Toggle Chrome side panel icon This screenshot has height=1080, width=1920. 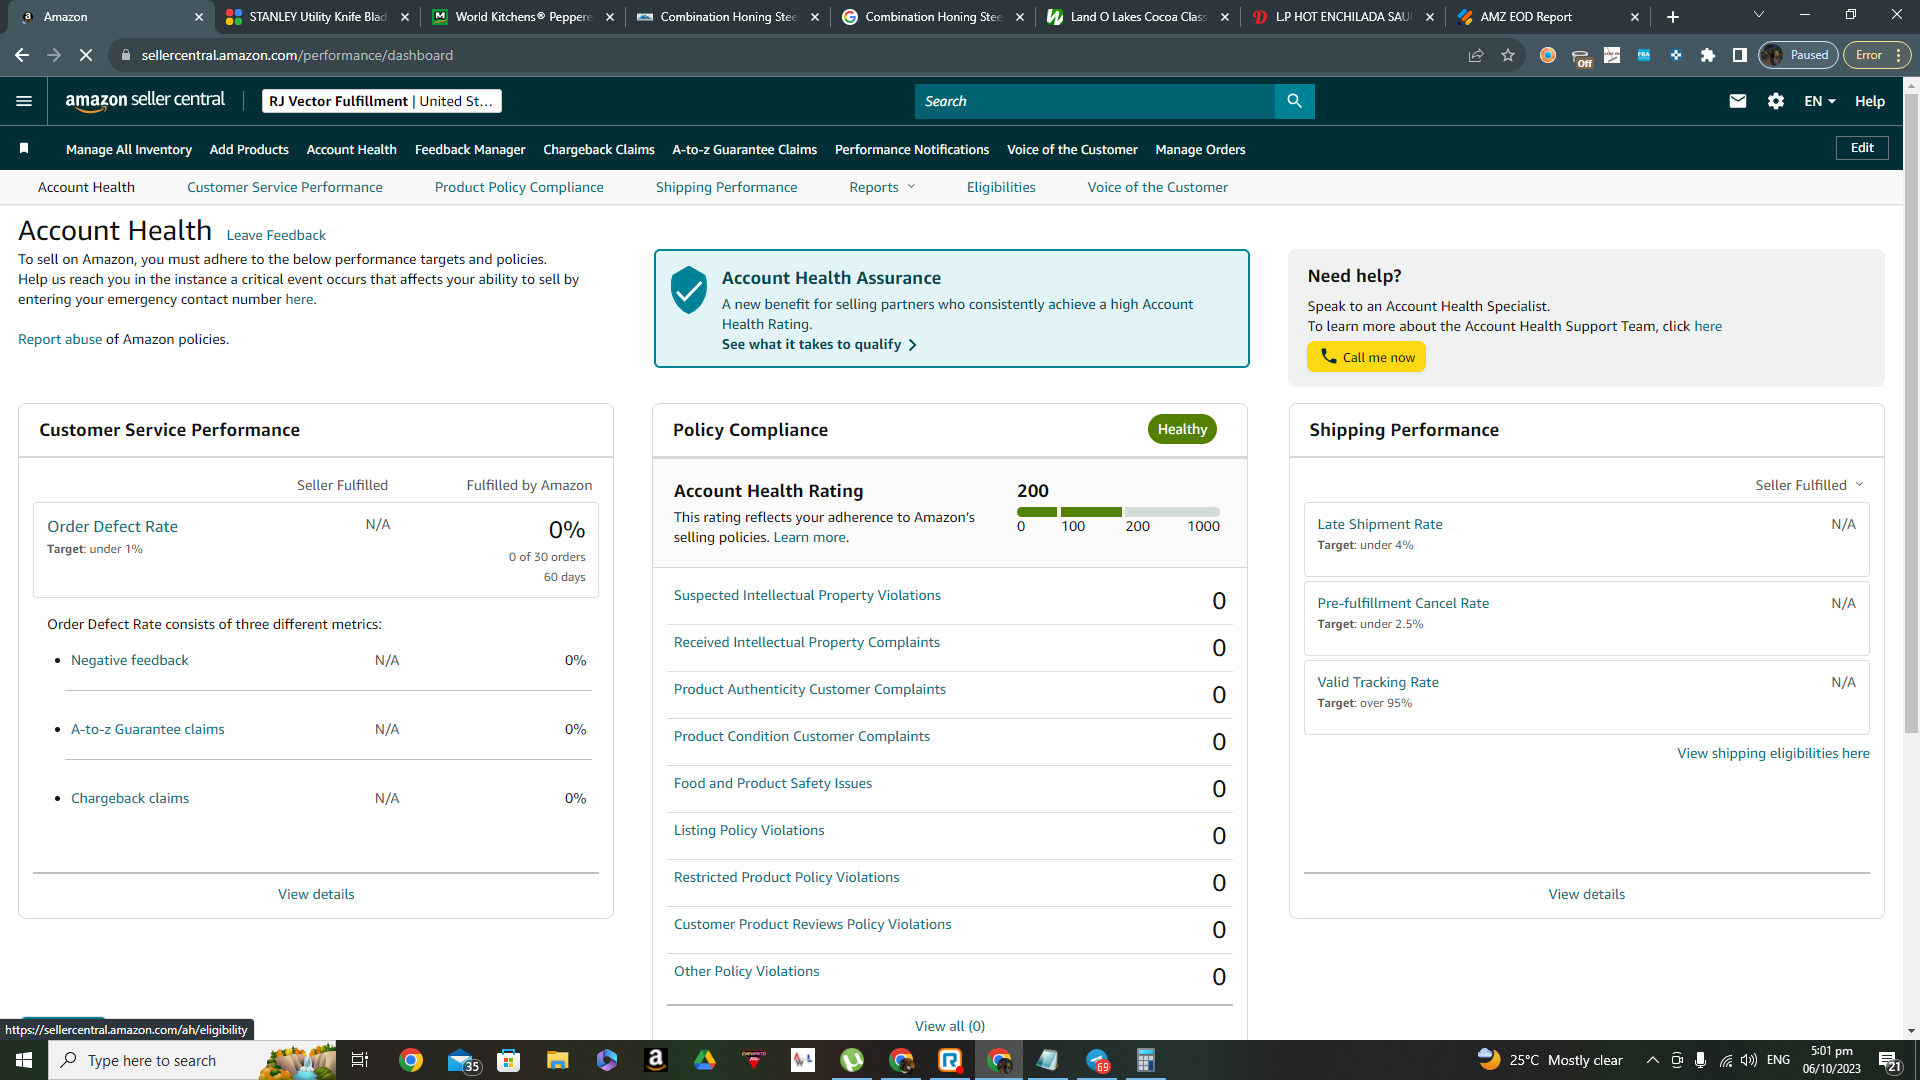point(1740,55)
